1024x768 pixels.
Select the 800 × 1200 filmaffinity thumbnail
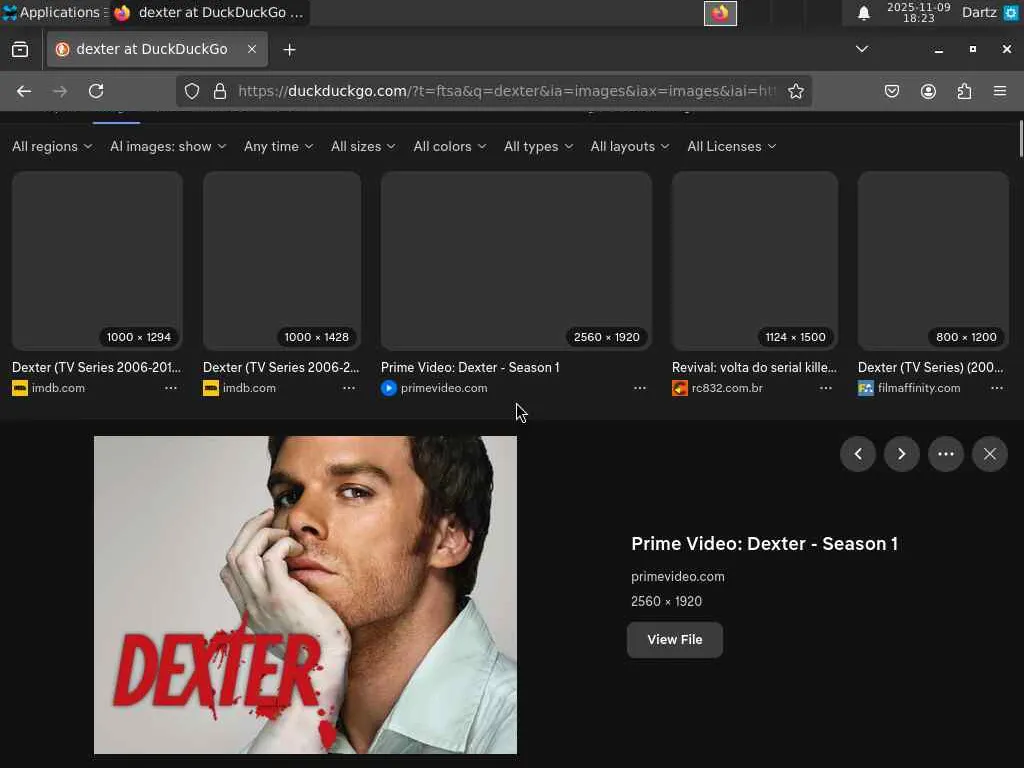point(933,261)
